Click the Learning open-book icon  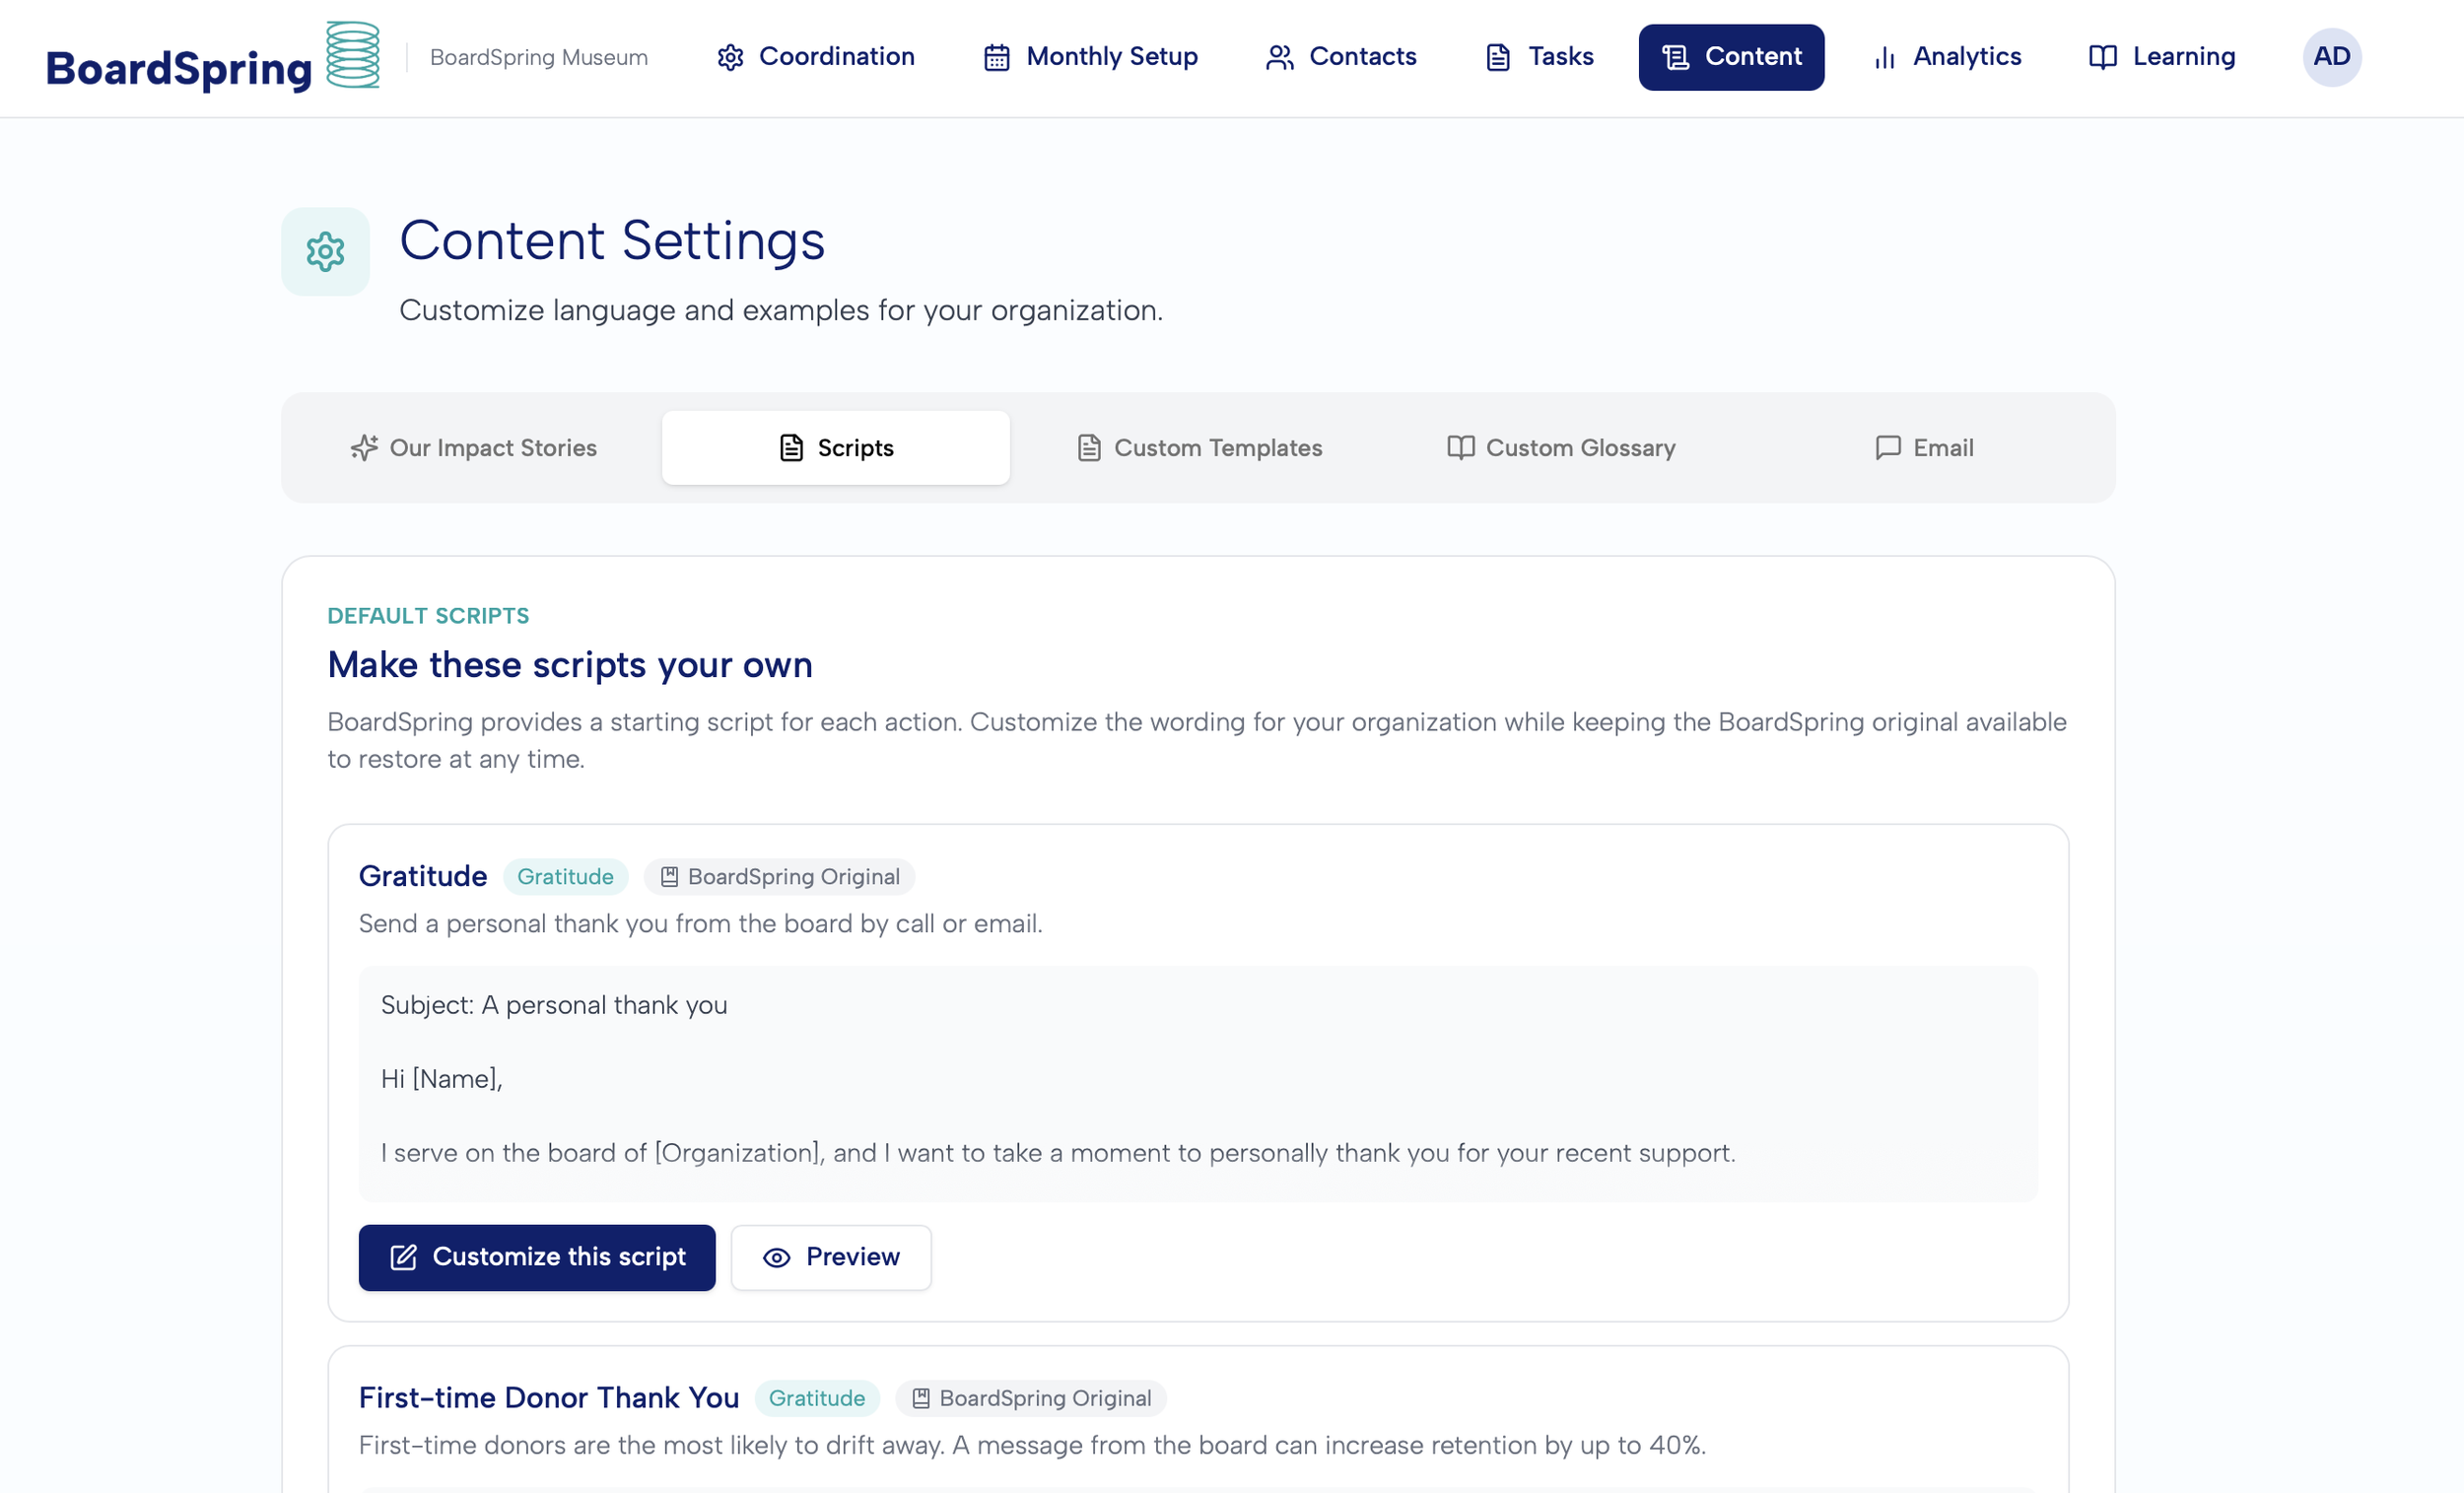pyautogui.click(x=2103, y=58)
